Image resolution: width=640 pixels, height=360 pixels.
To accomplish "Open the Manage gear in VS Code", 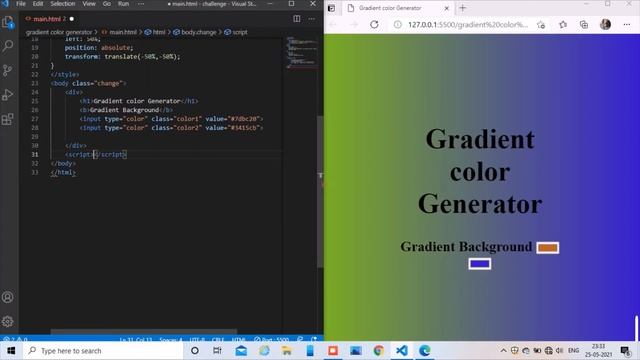I will pos(8,322).
